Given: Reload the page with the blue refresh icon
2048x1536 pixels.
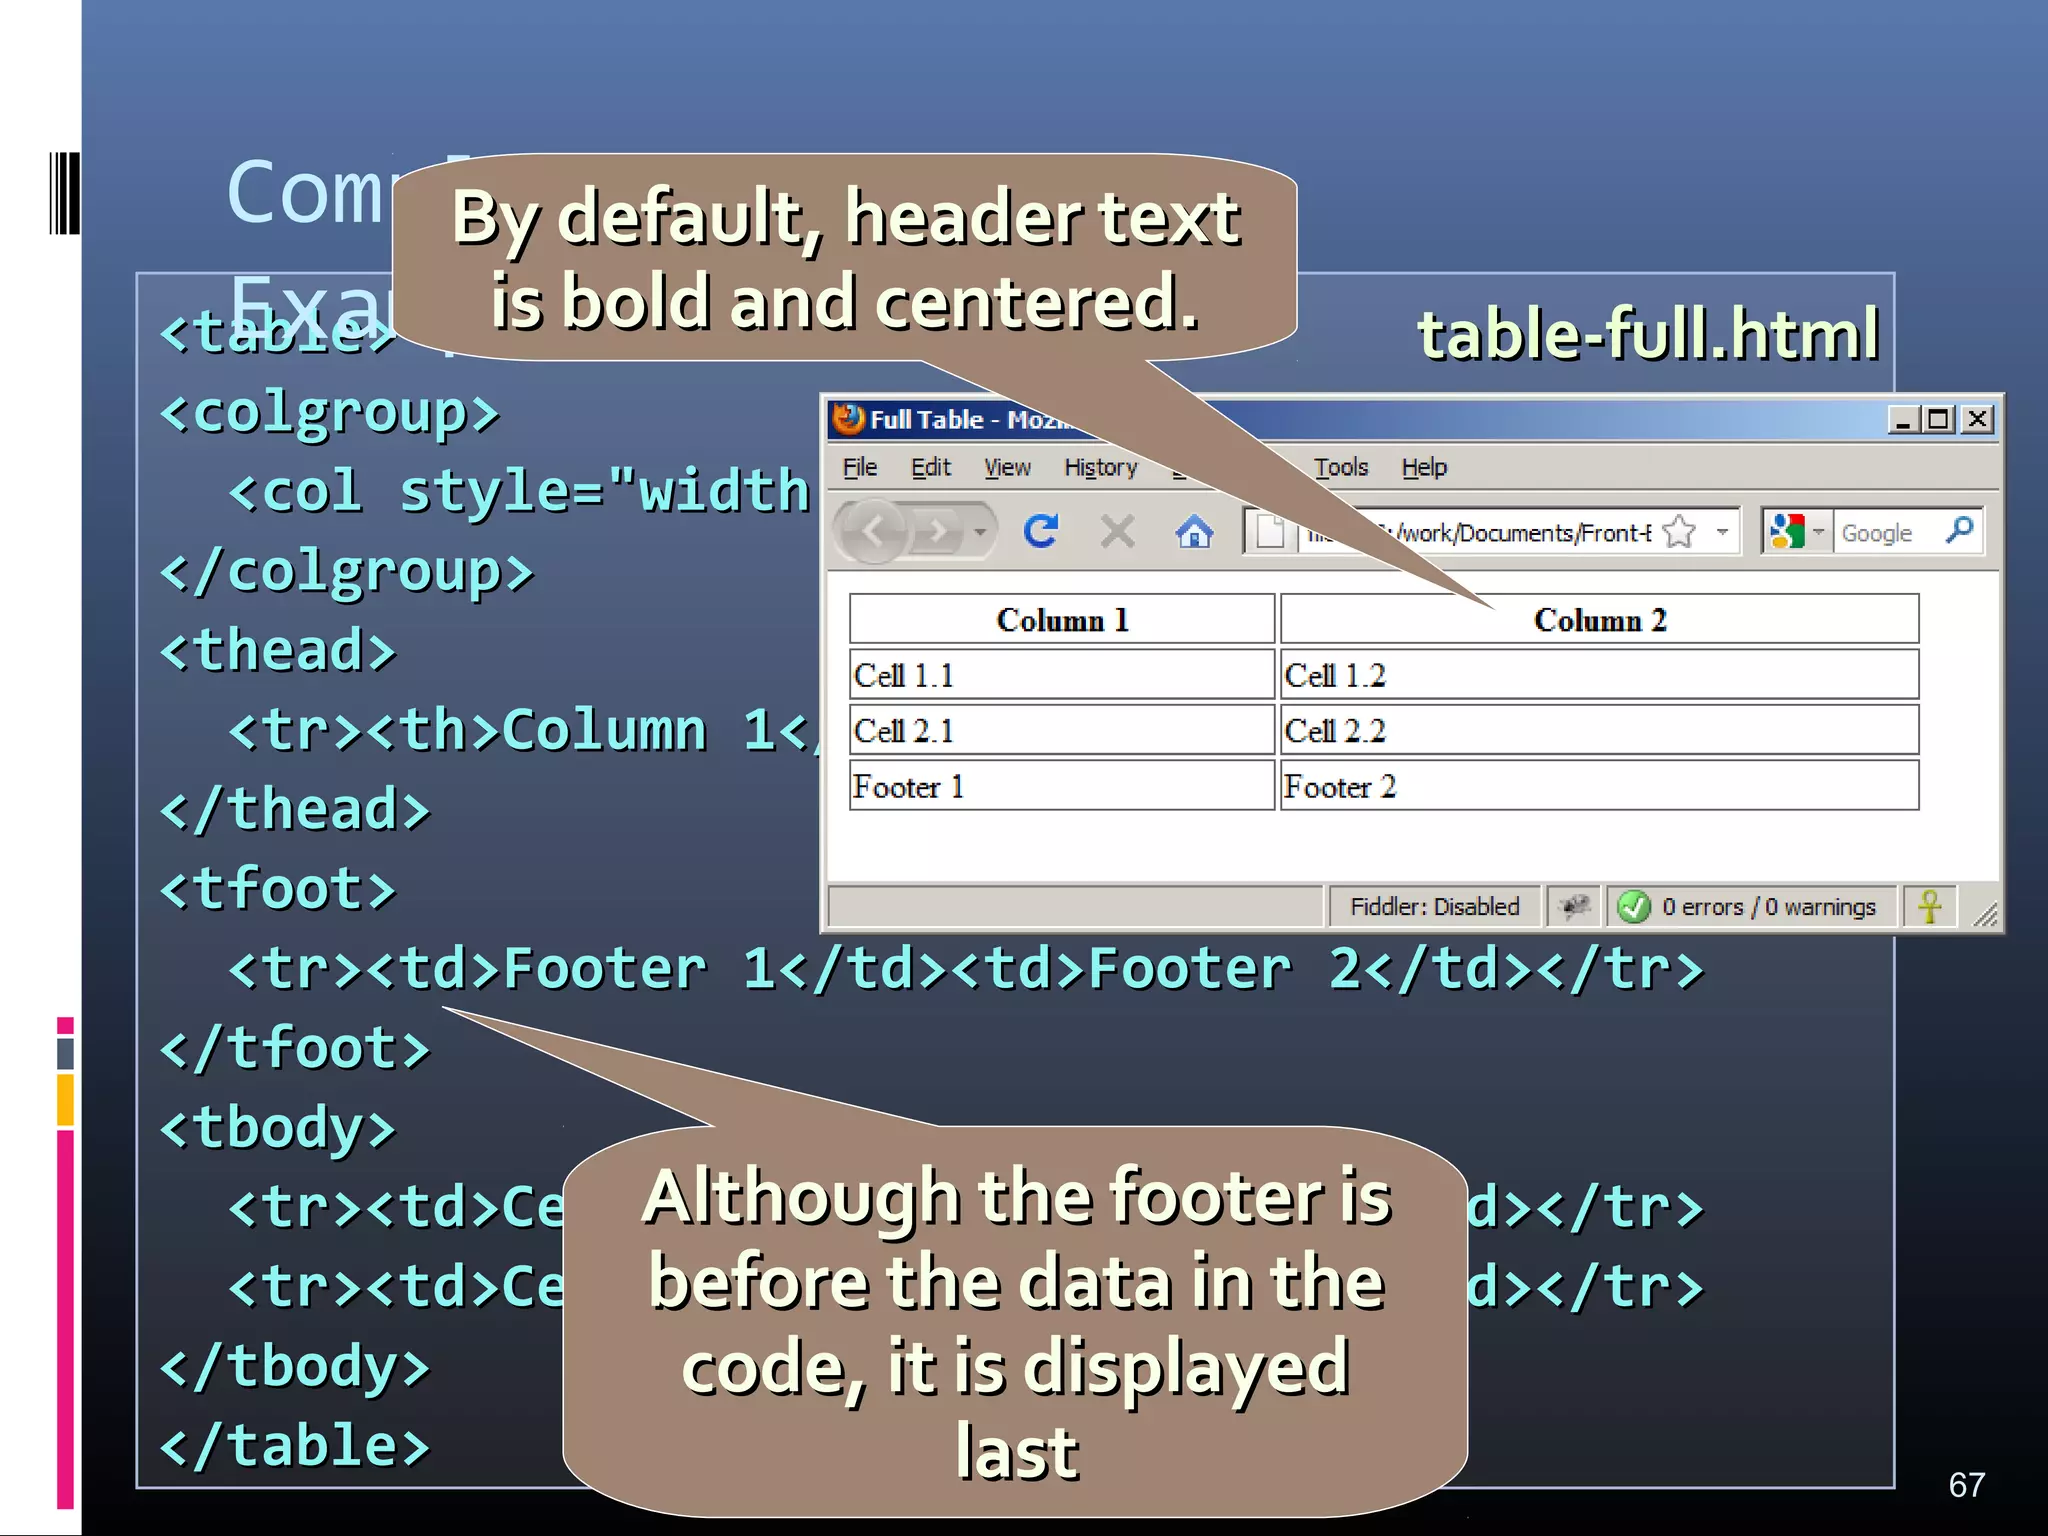Looking at the screenshot, I should (x=1041, y=531).
